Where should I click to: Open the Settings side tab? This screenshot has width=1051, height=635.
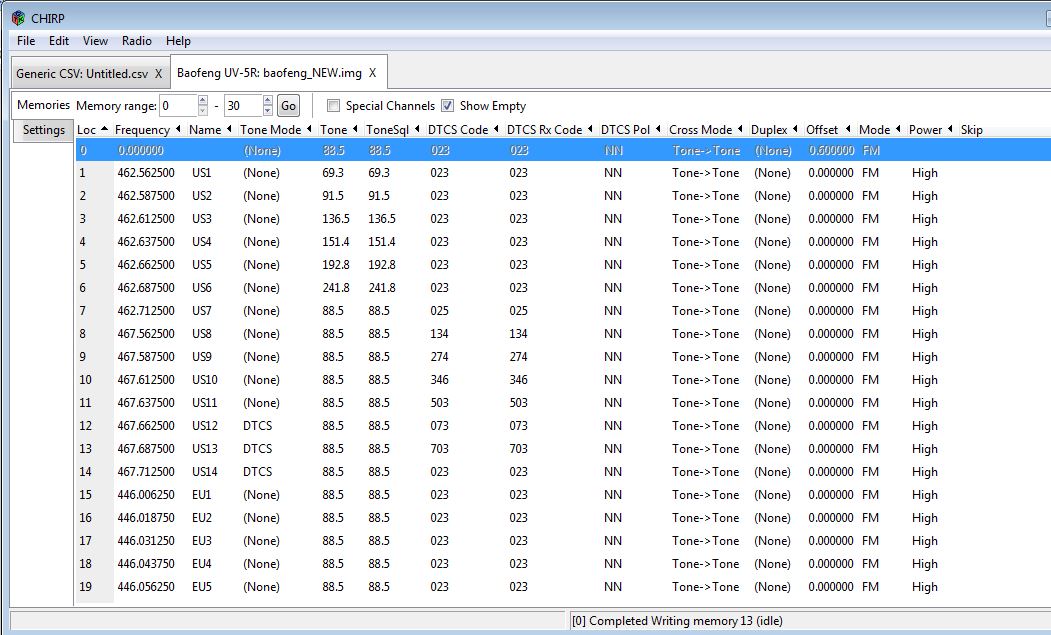tap(44, 130)
